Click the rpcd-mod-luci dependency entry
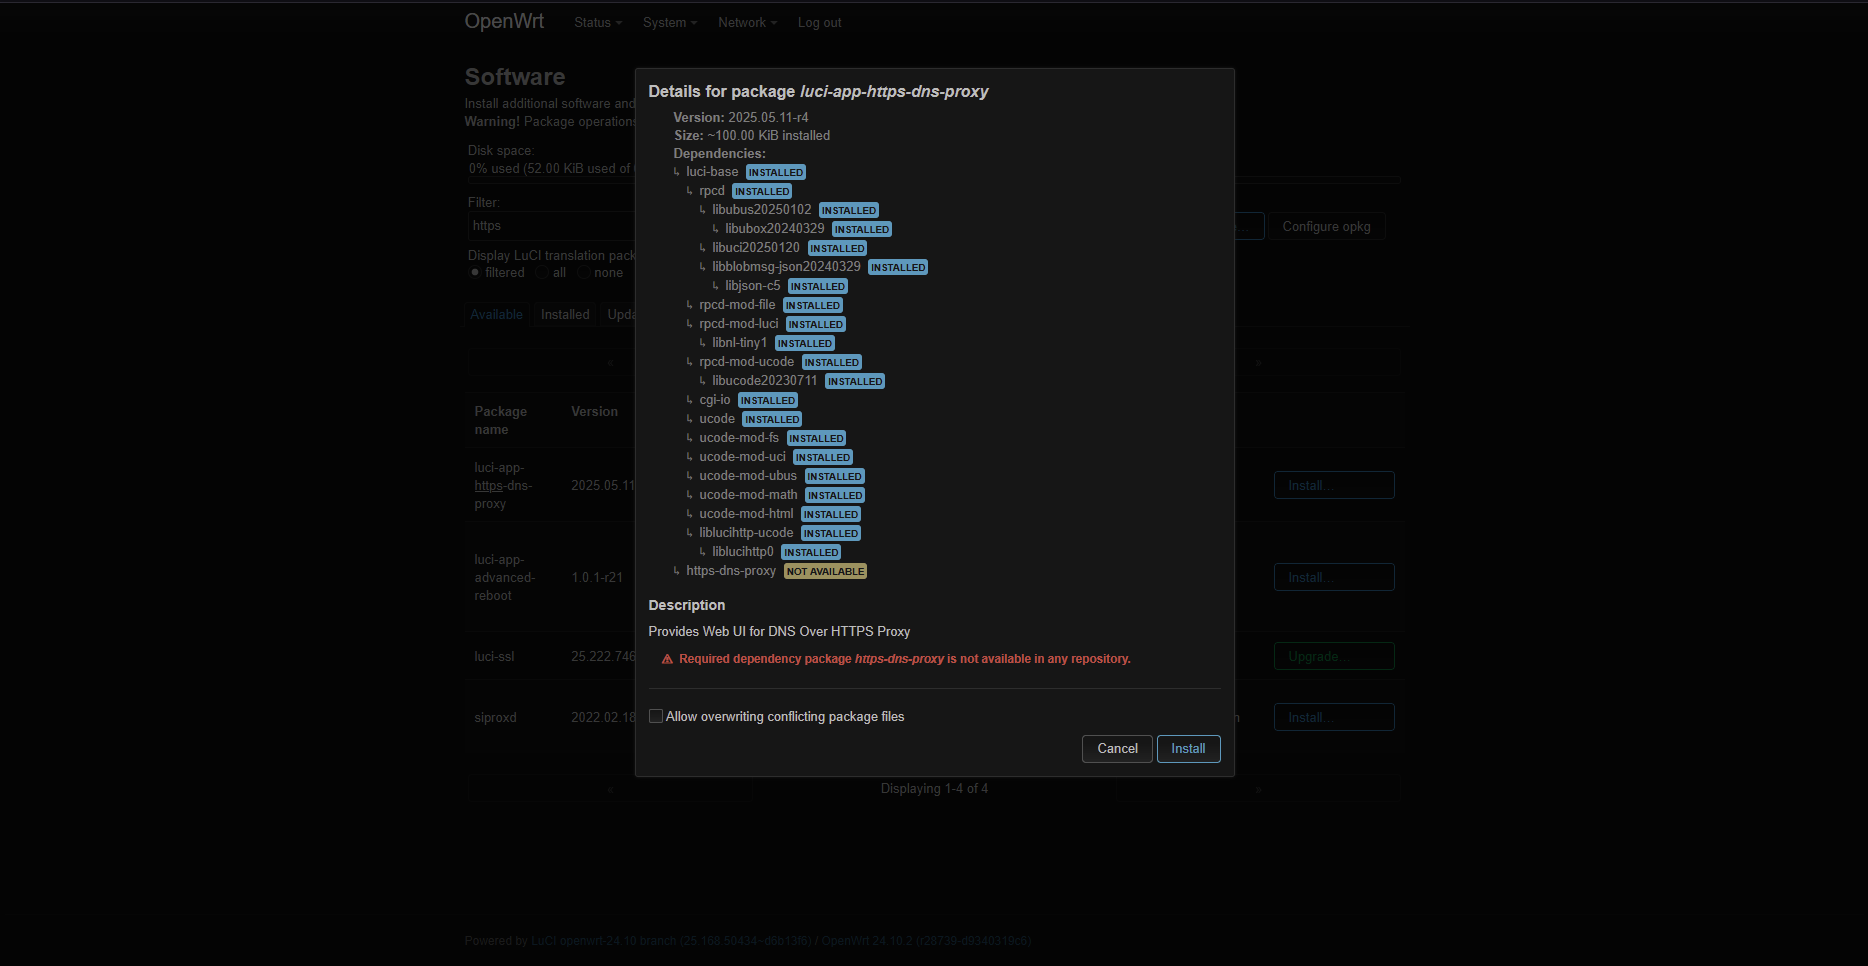Screen dimensions: 1868x966 pyautogui.click(x=739, y=324)
